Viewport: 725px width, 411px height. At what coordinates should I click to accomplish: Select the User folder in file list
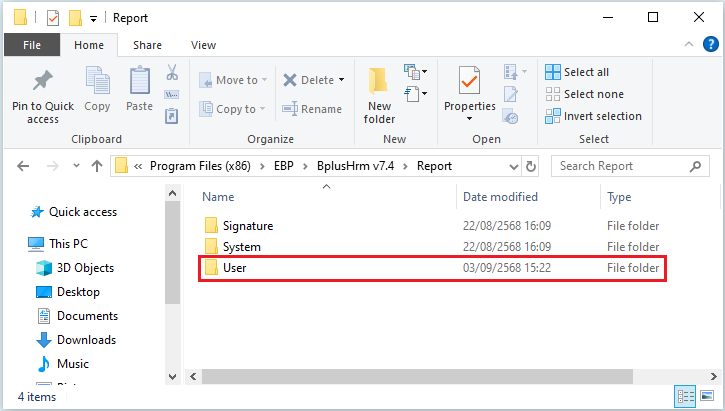235,268
